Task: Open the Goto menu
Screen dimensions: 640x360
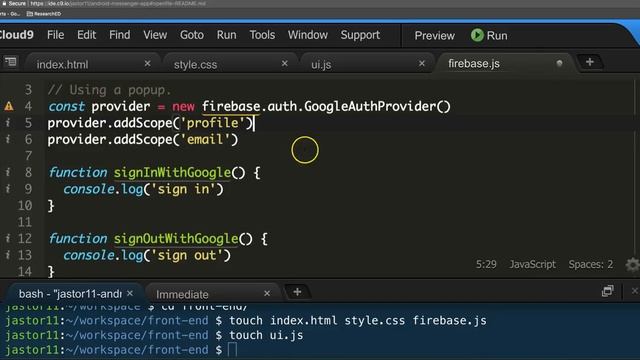Action: click(192, 35)
